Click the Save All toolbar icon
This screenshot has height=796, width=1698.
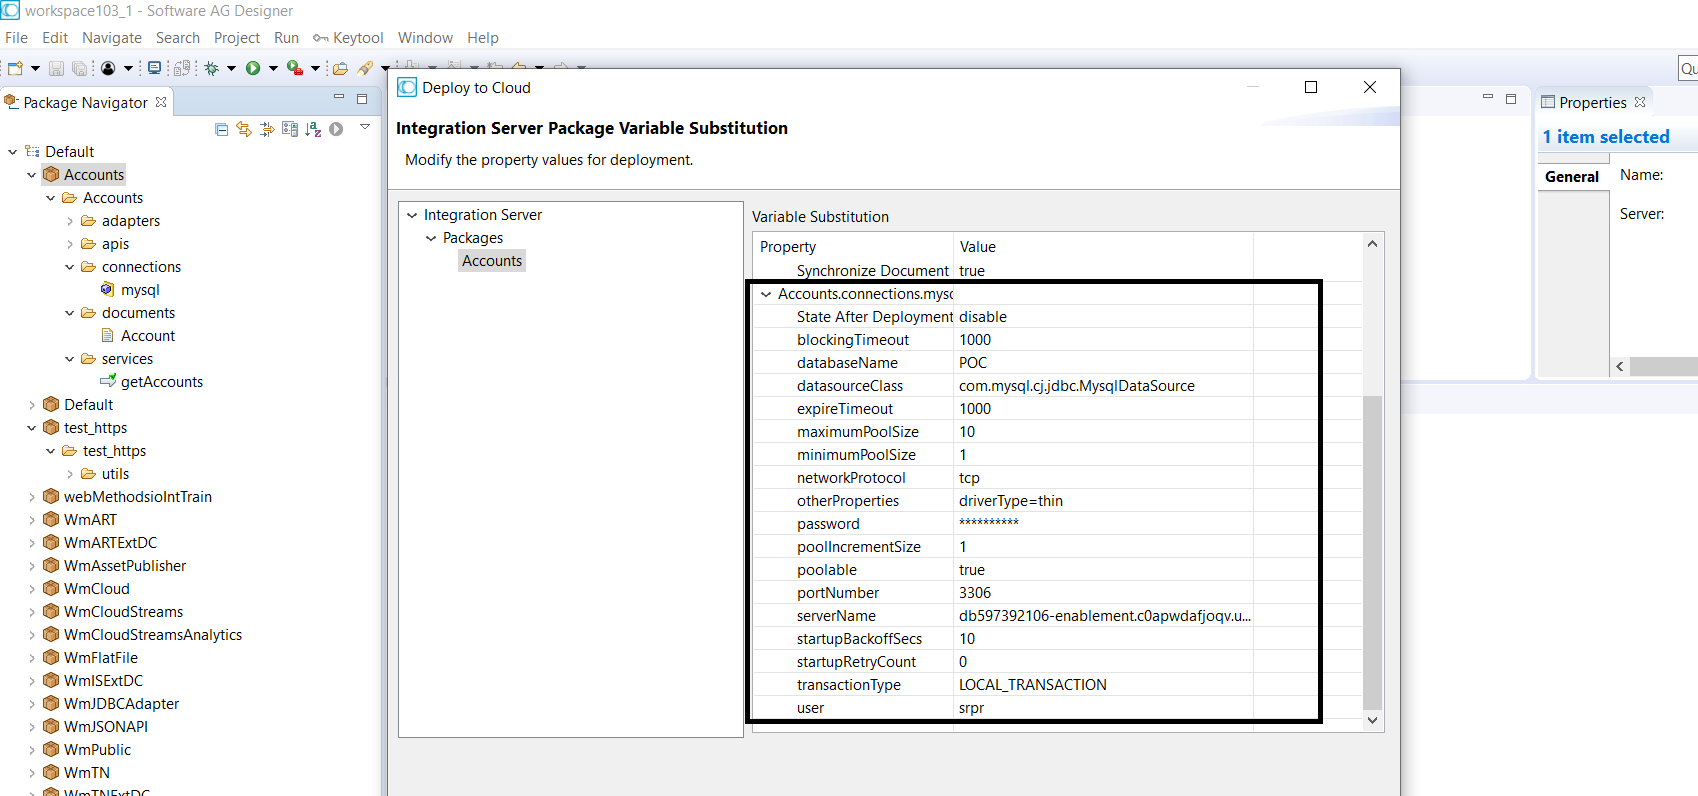pyautogui.click(x=79, y=68)
